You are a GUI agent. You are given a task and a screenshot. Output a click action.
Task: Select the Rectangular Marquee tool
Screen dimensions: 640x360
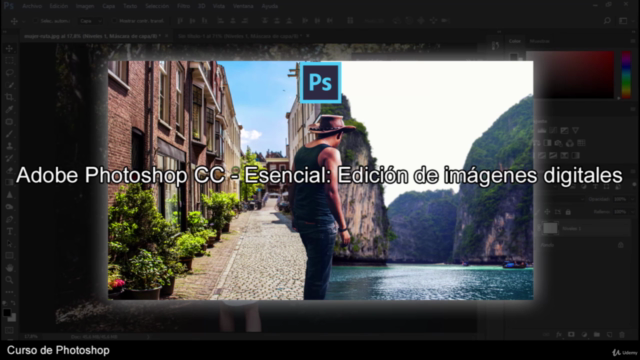point(9,61)
